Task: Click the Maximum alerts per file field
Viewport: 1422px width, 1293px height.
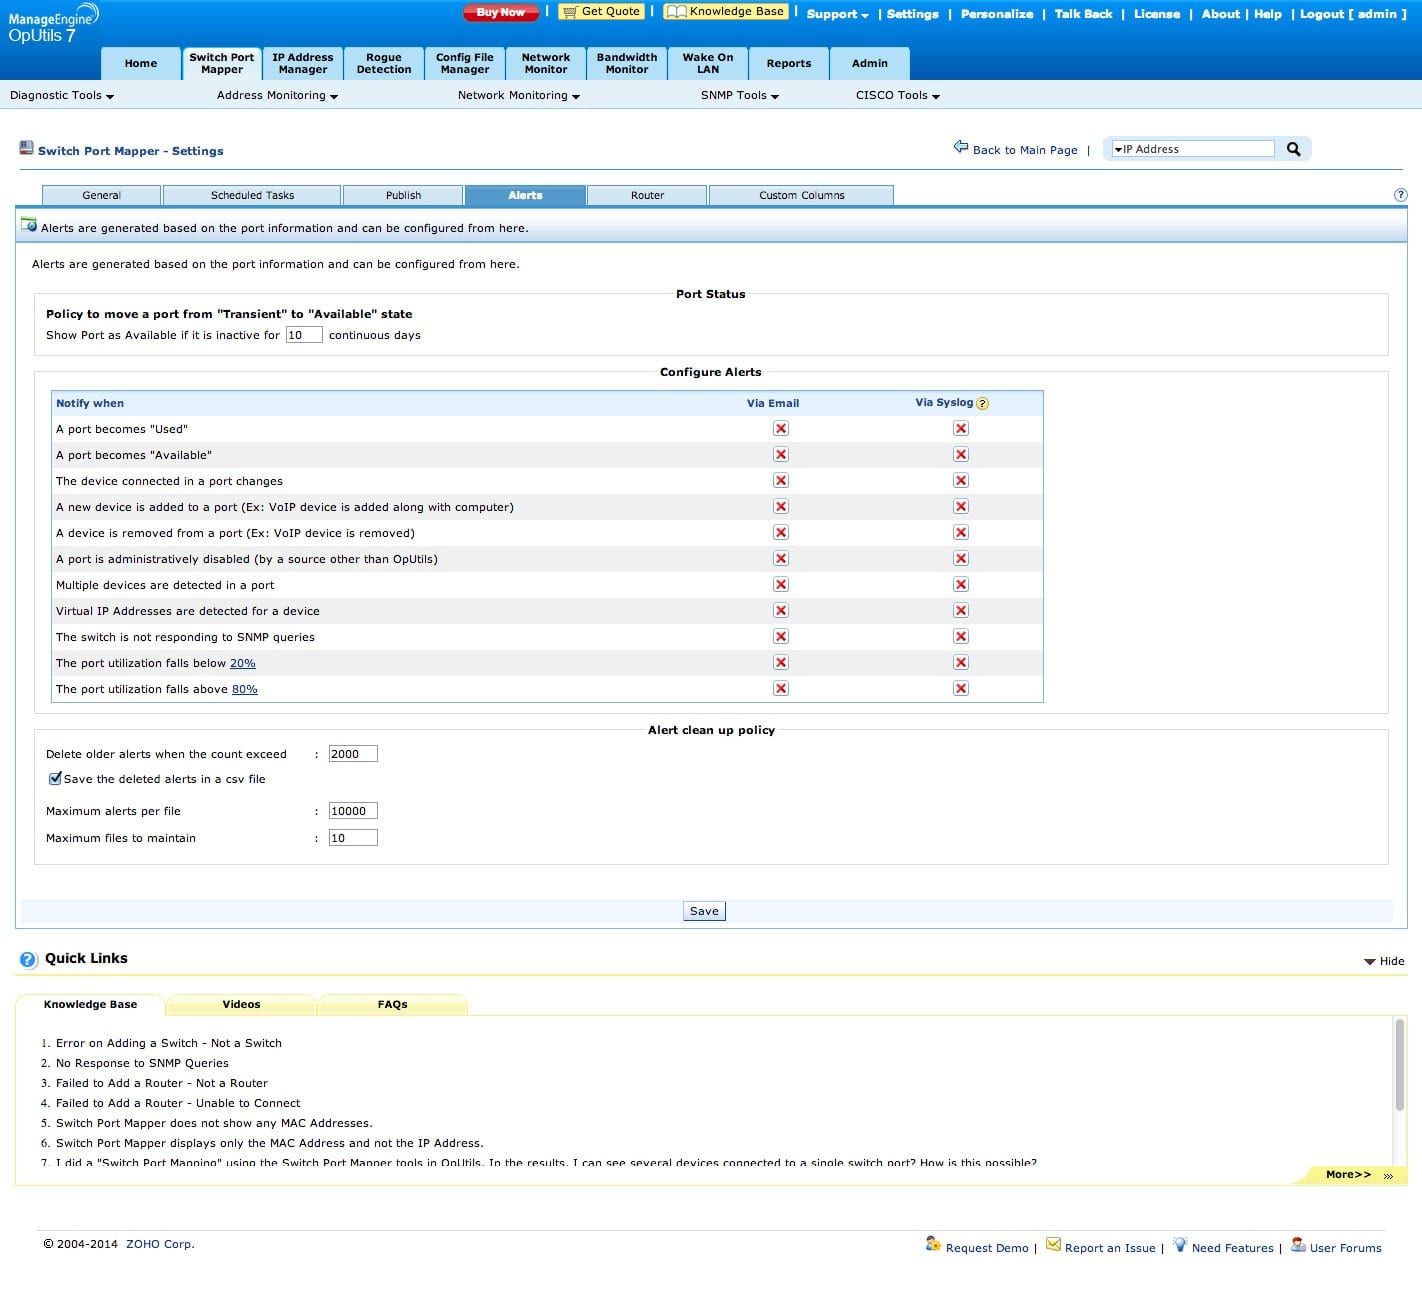Action: point(353,811)
